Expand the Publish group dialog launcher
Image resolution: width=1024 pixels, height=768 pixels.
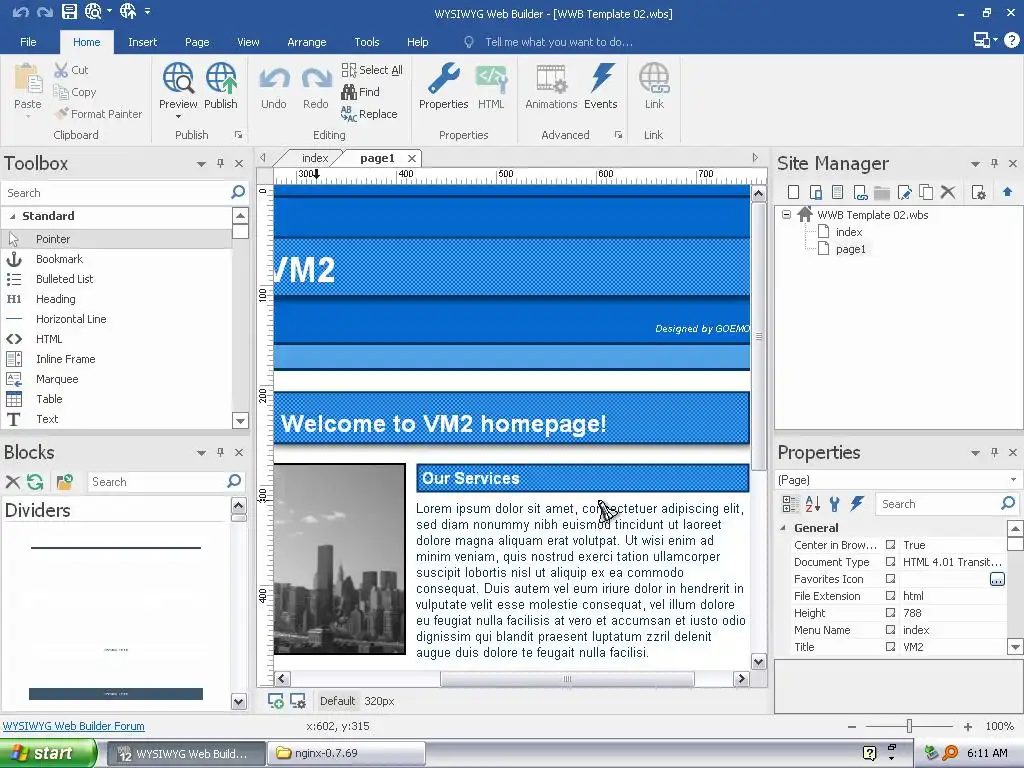tap(238, 135)
